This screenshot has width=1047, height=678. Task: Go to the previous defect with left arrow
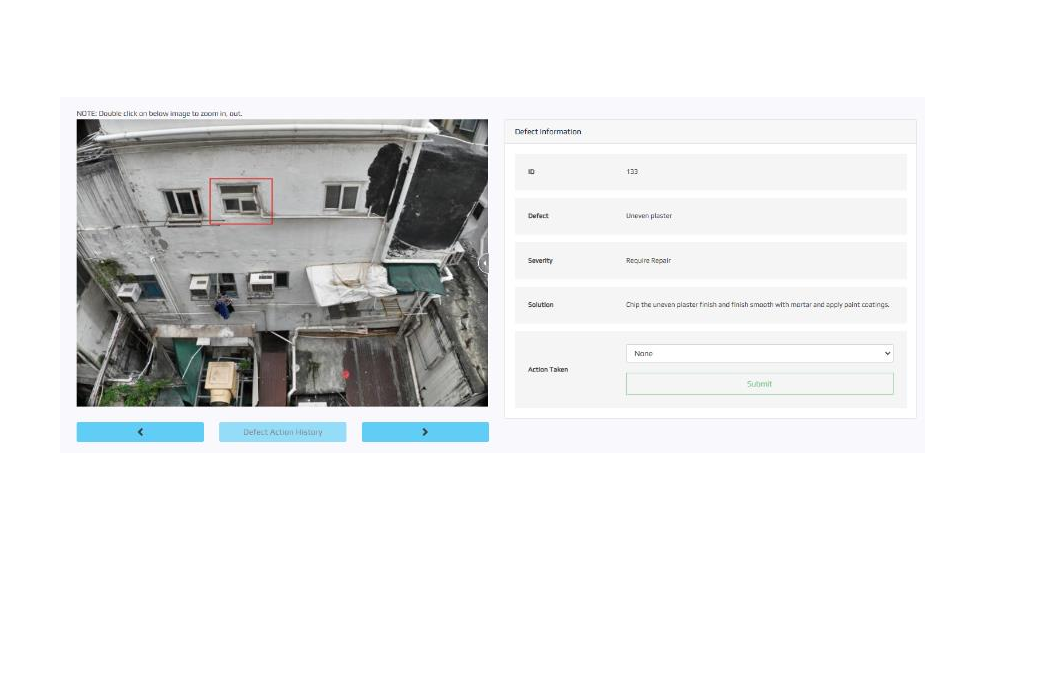click(140, 432)
